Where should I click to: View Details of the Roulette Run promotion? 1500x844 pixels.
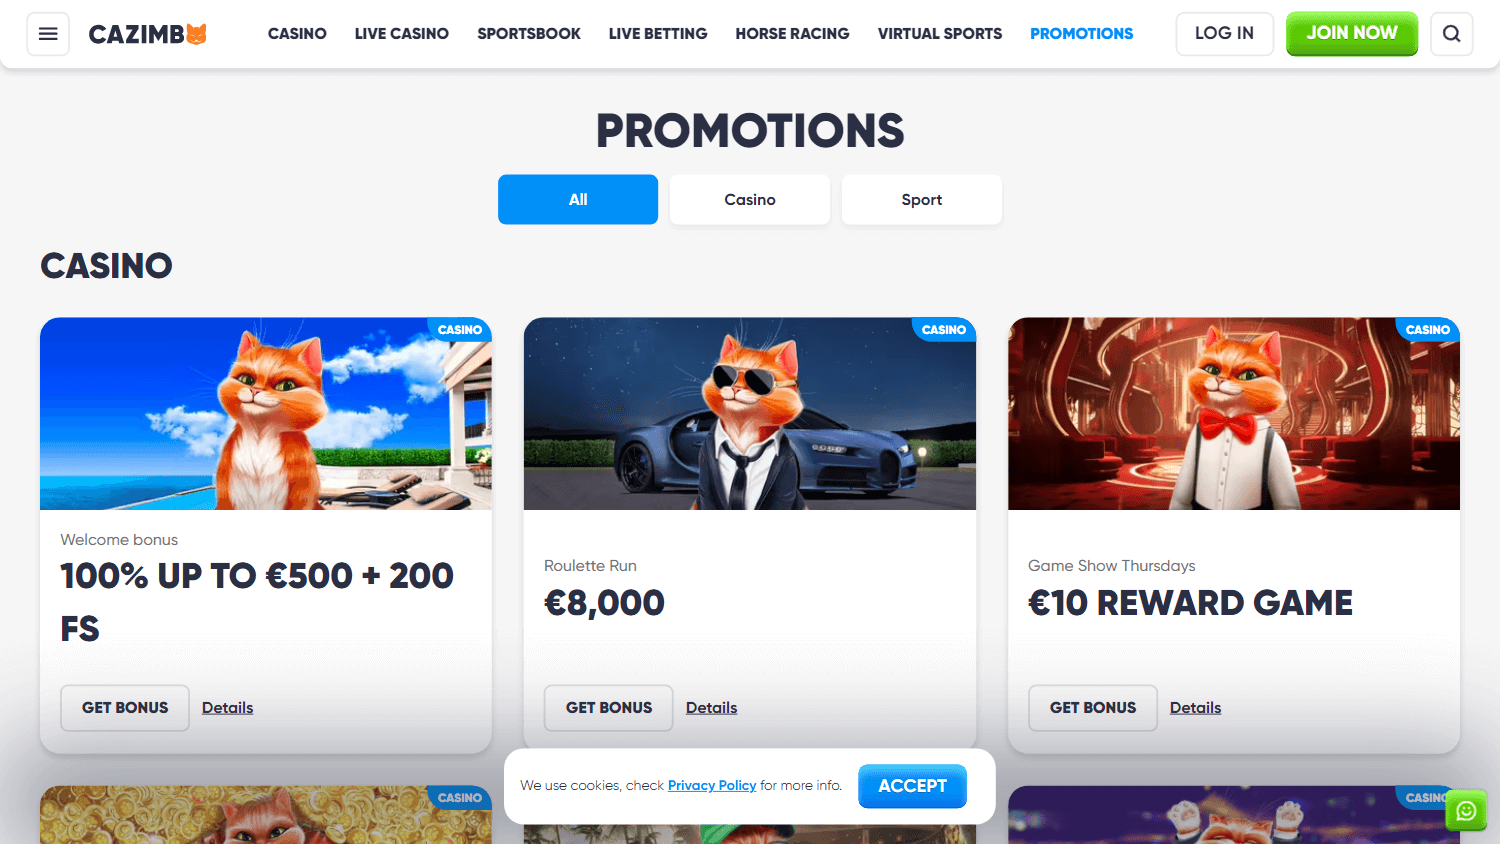[x=711, y=708]
